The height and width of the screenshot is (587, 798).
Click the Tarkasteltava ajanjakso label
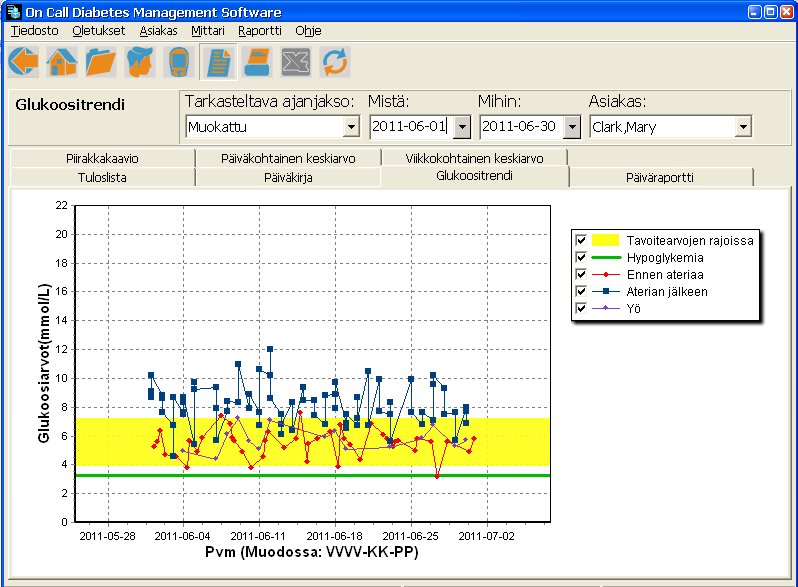click(269, 101)
